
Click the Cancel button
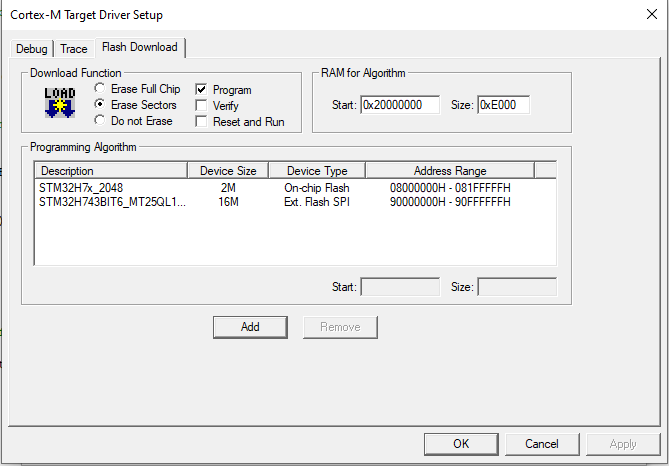[542, 444]
